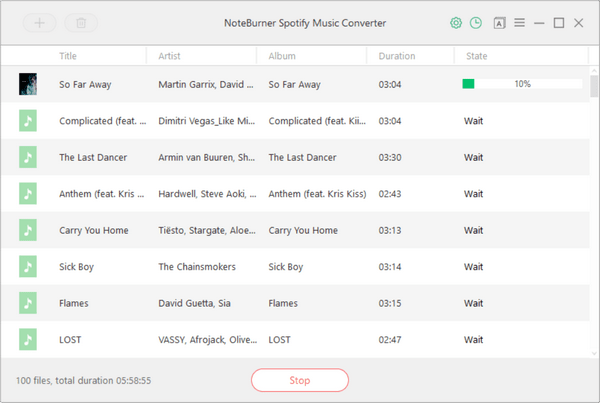600x403 pixels.
Task: Click the Add (plus) button
Action: click(39, 23)
